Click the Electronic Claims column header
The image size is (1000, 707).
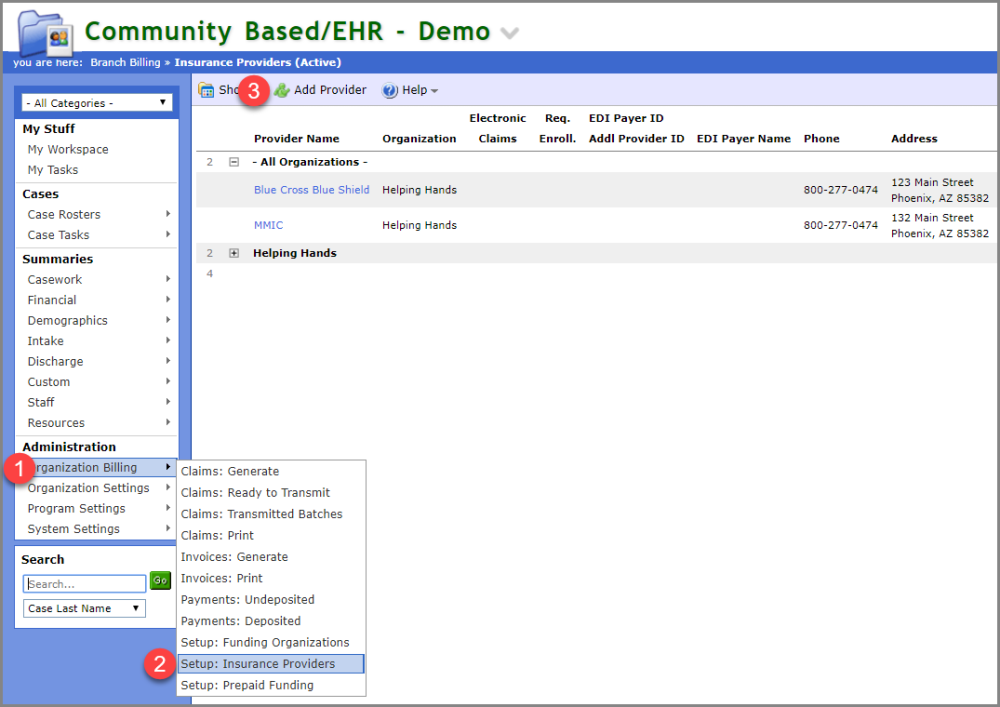coord(497,128)
